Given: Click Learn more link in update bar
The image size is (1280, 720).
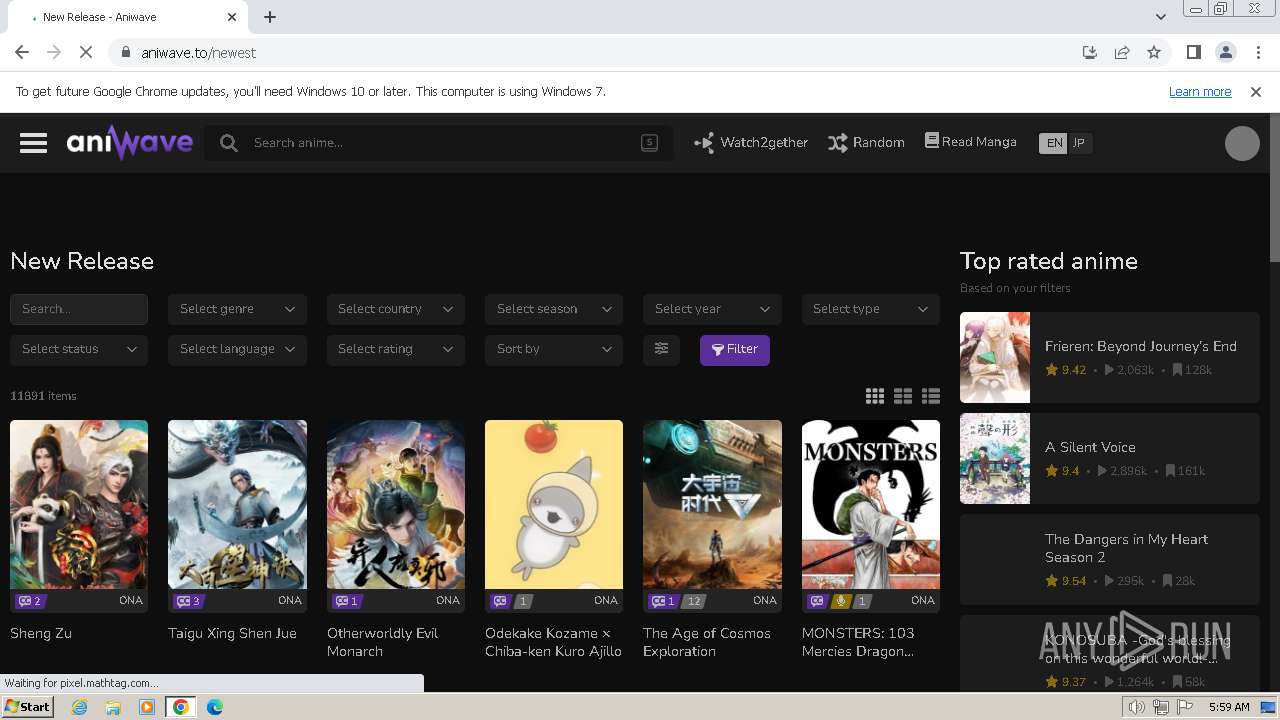Looking at the screenshot, I should pos(1200,91).
